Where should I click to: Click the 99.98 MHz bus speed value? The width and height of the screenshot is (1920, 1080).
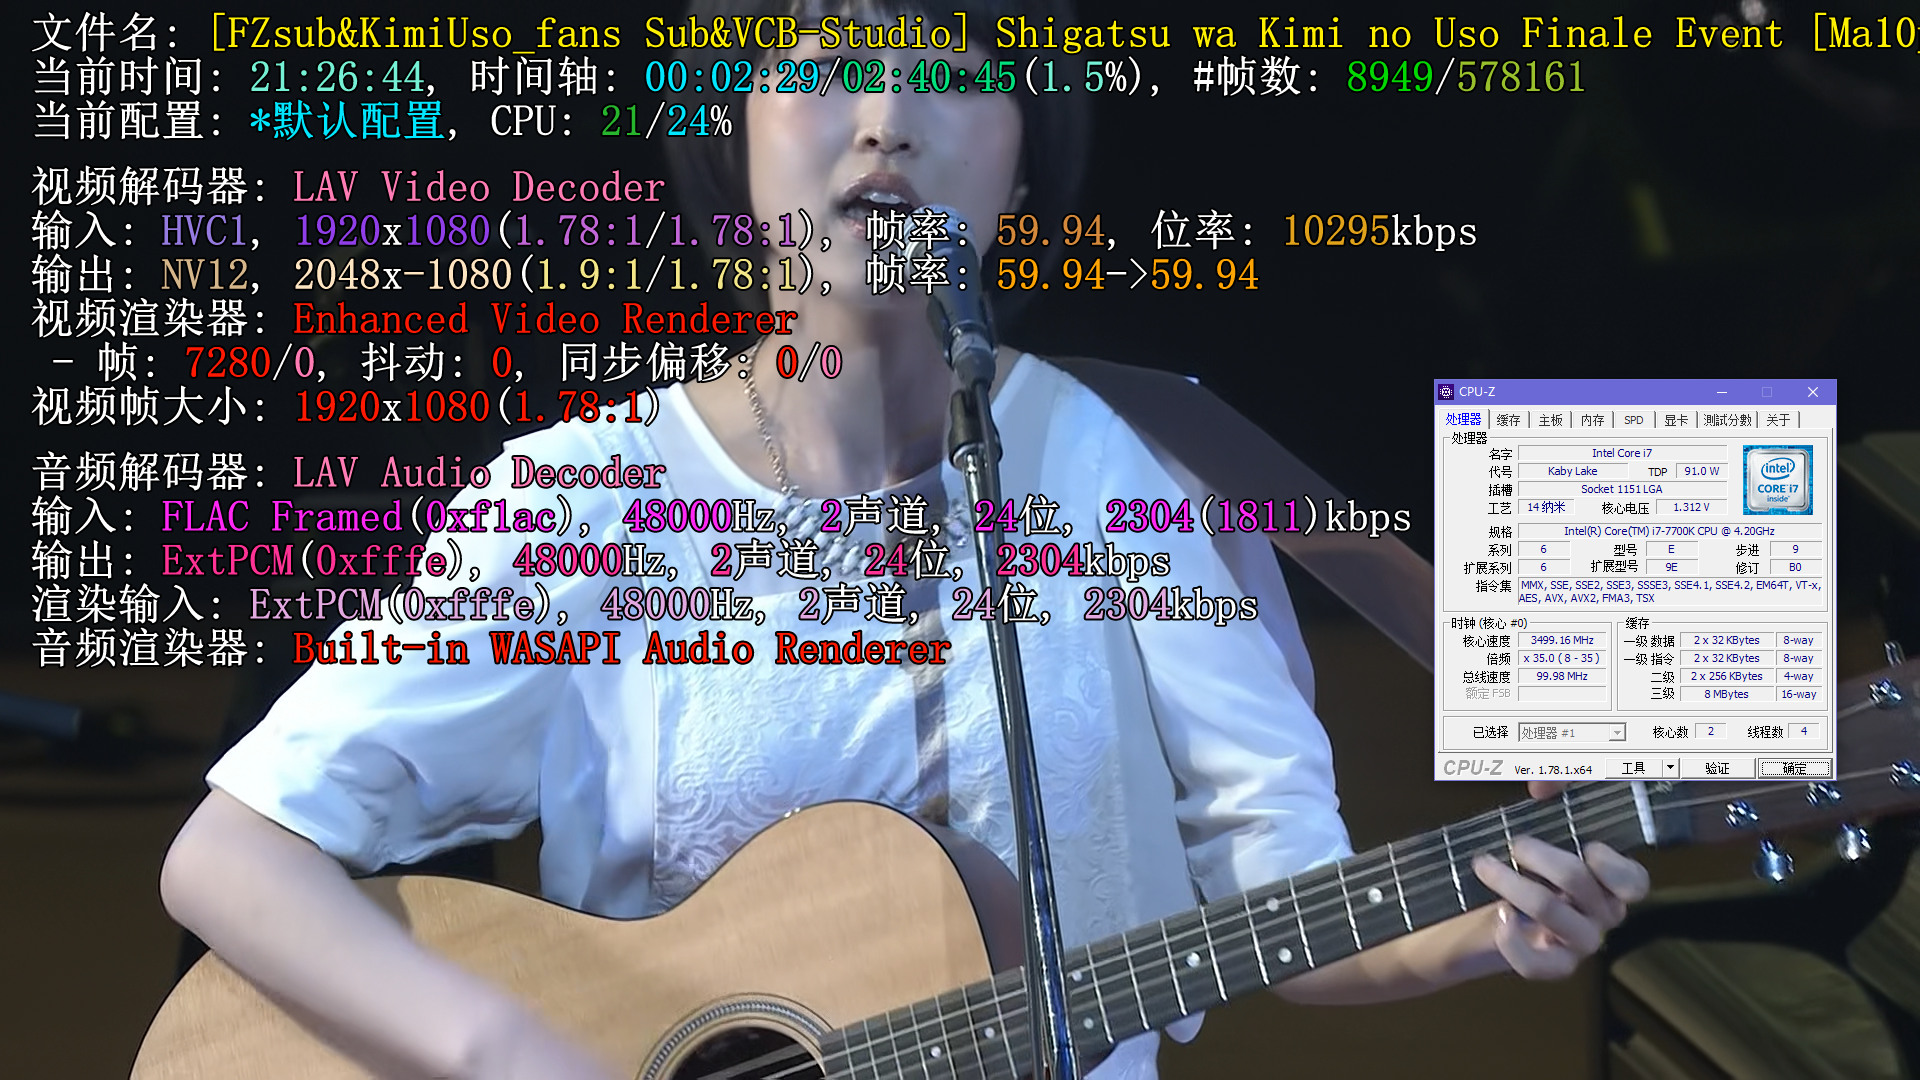[1562, 676]
